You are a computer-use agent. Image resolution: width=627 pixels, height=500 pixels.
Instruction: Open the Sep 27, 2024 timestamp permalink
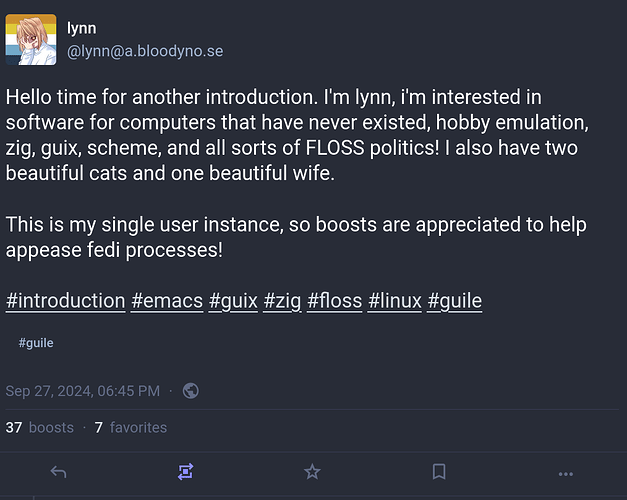(82, 391)
